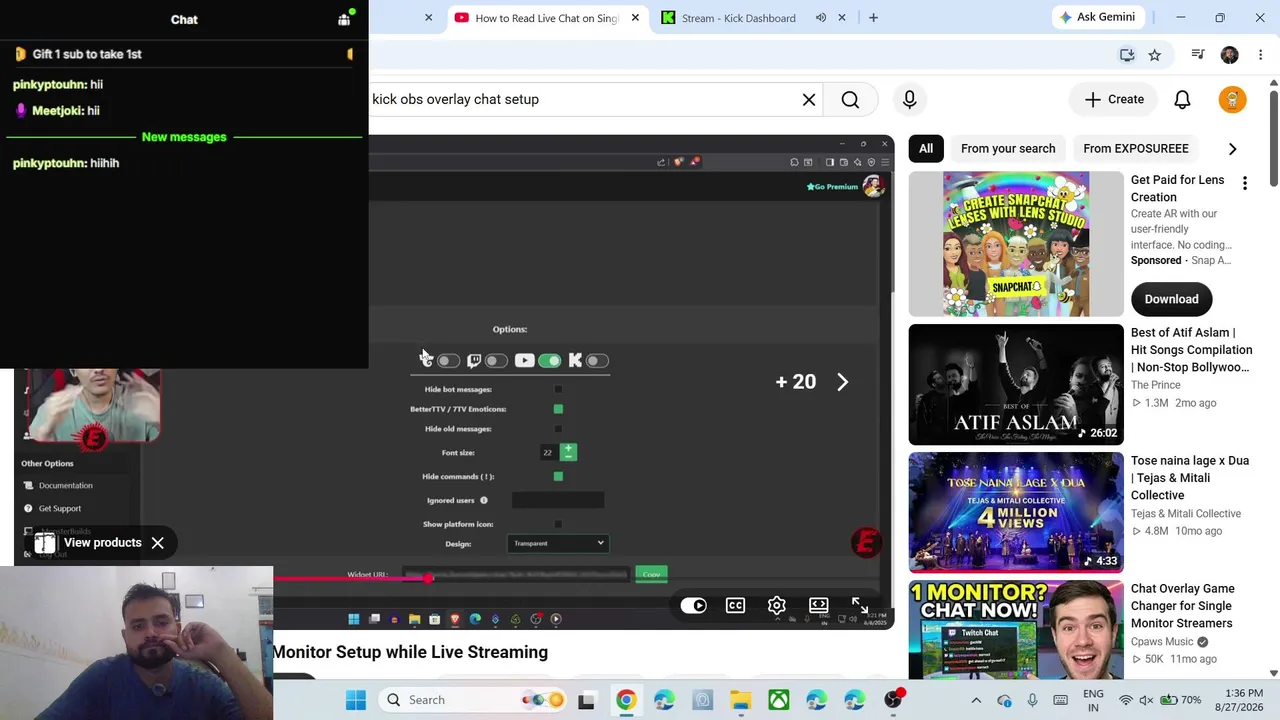Mute the Kick Dashboard tab audio

pyautogui.click(x=821, y=18)
